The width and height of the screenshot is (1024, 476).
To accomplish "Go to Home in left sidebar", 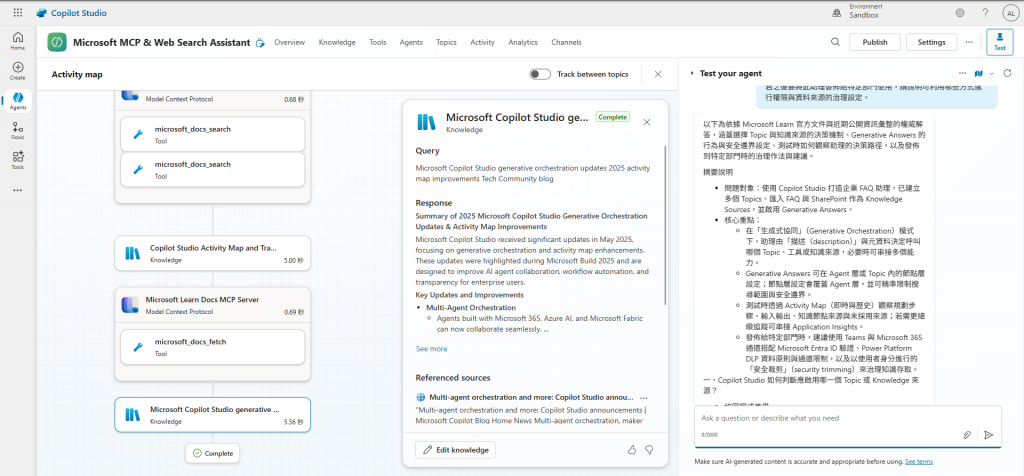I will tap(18, 41).
